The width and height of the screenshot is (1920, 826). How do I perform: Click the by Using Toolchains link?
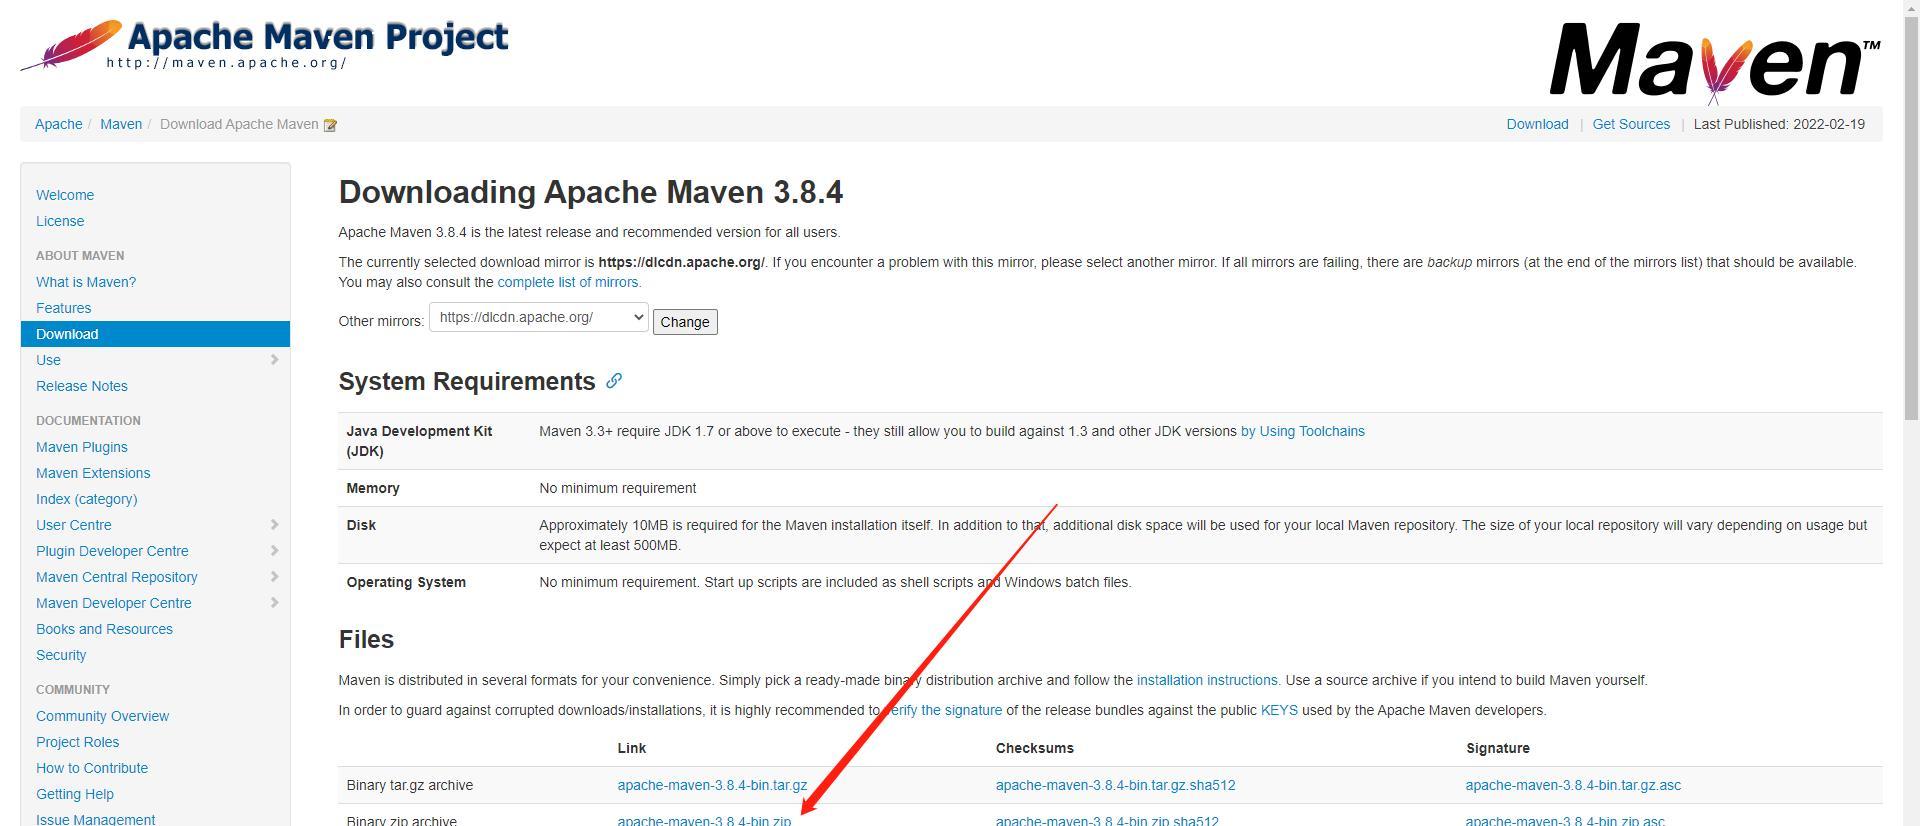[1302, 431]
